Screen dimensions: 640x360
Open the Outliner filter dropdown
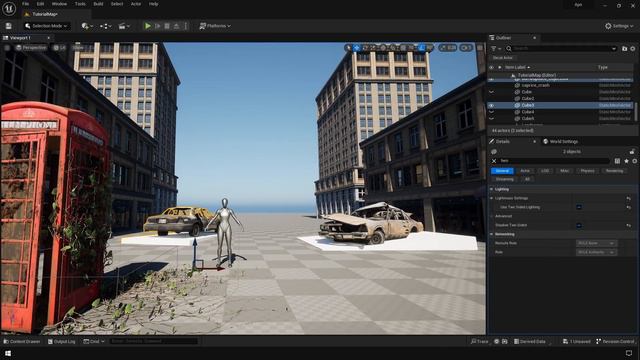(496, 48)
